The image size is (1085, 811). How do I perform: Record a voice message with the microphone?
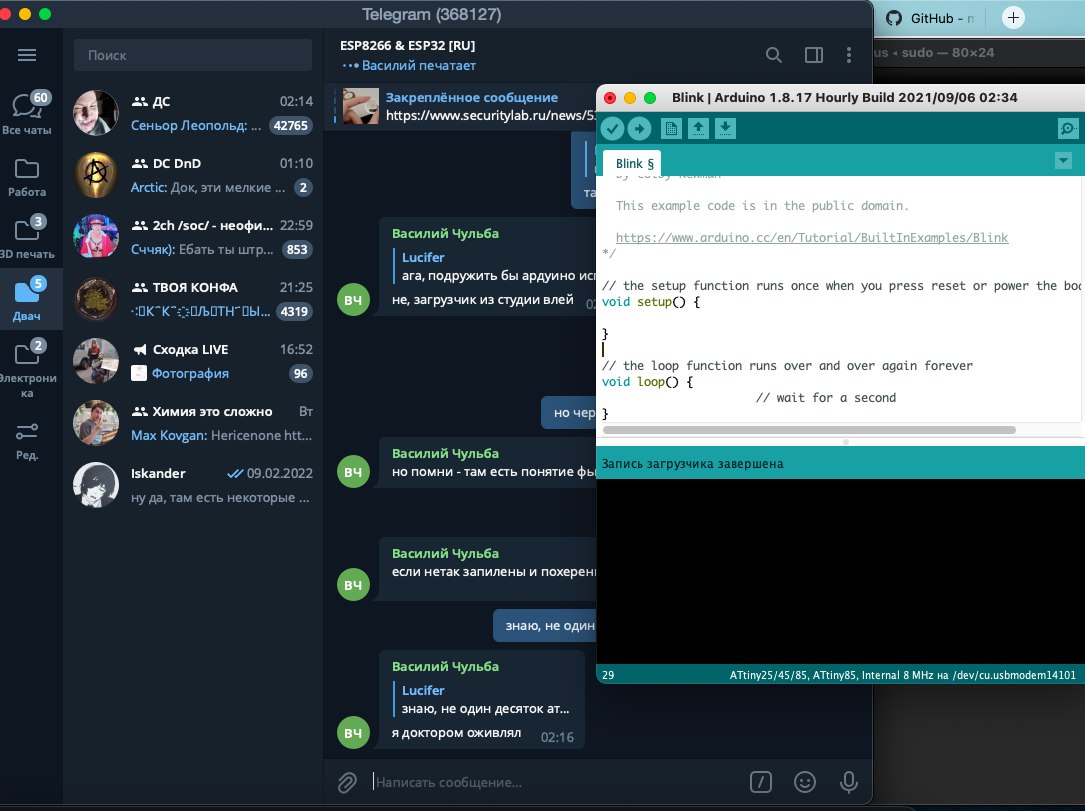848,782
